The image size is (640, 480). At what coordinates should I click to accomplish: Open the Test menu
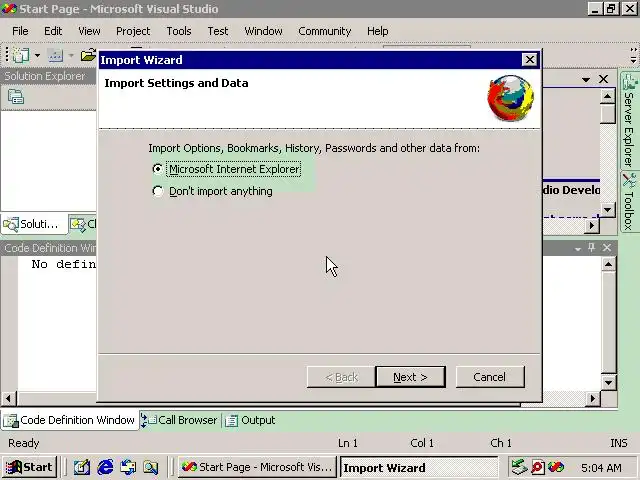(218, 31)
